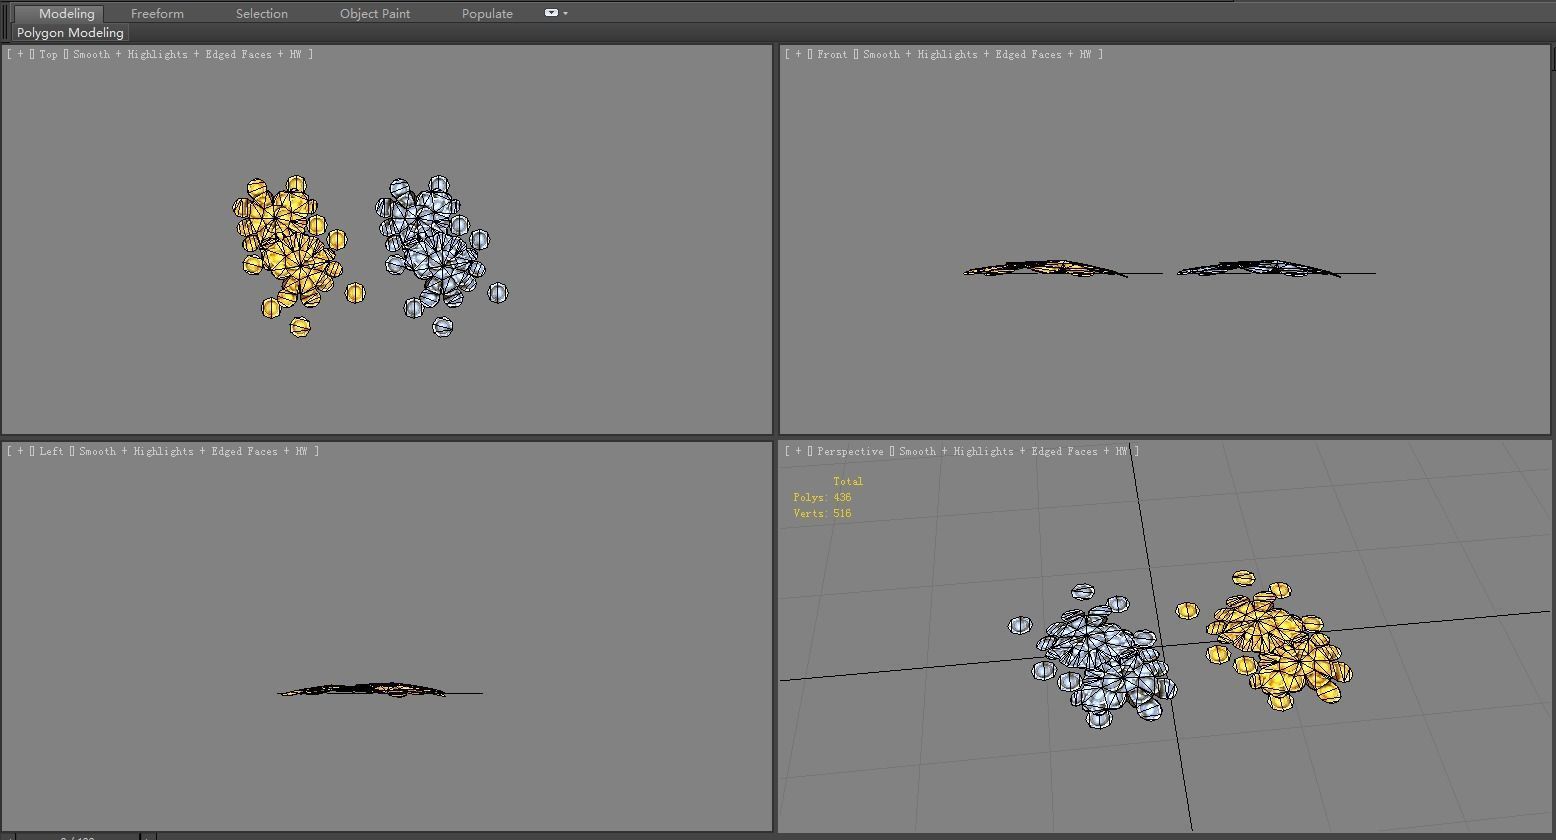
Task: Open the Selection ribbon tab
Action: [x=262, y=13]
